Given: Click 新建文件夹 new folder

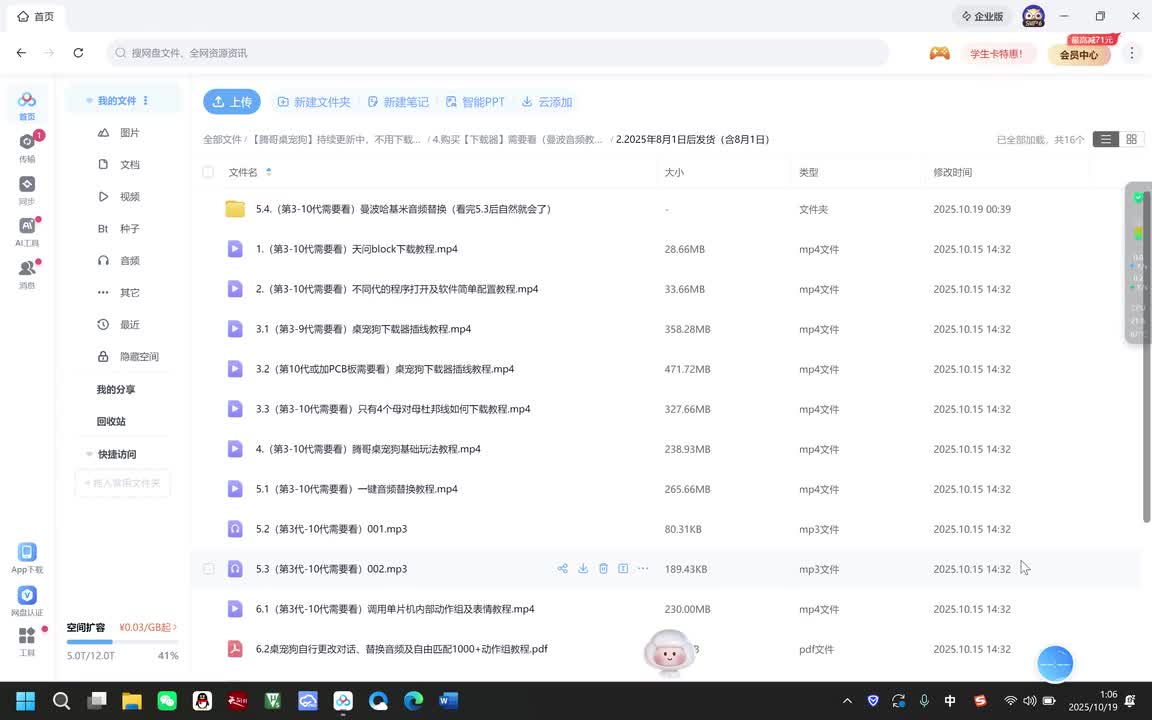Looking at the screenshot, I should click(314, 102).
